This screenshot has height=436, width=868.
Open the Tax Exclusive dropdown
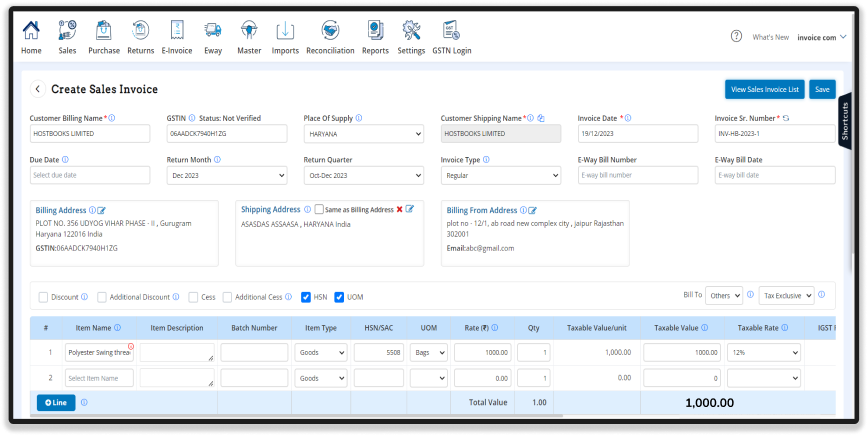pyautogui.click(x=786, y=296)
